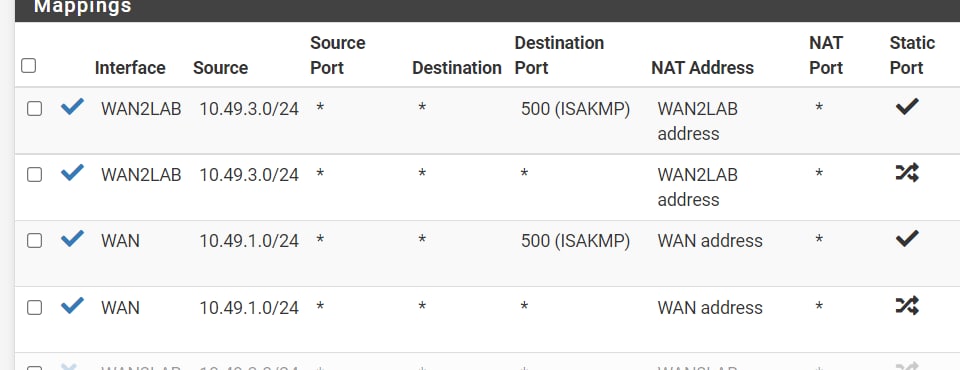Click the Static Port column header
This screenshot has height=370, width=960.
(912, 55)
